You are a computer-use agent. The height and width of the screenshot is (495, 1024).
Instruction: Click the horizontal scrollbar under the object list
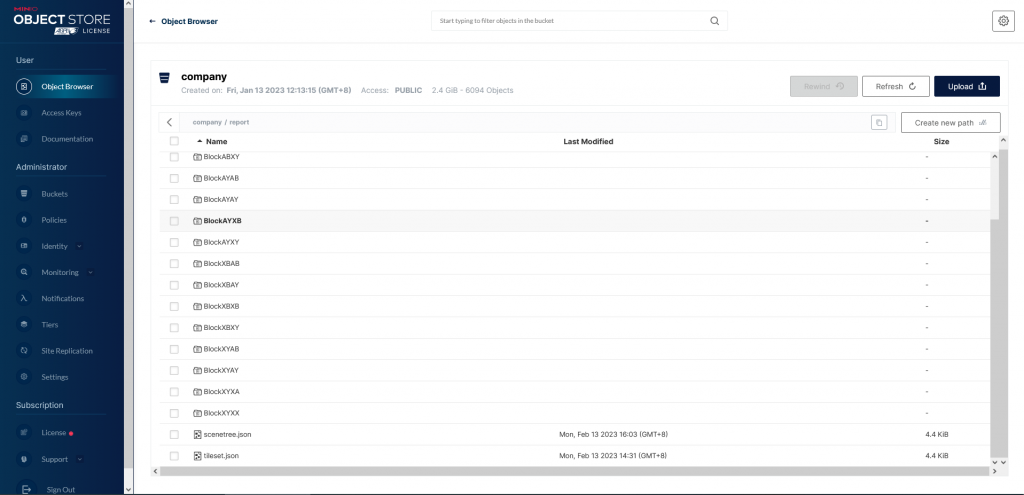(570, 470)
